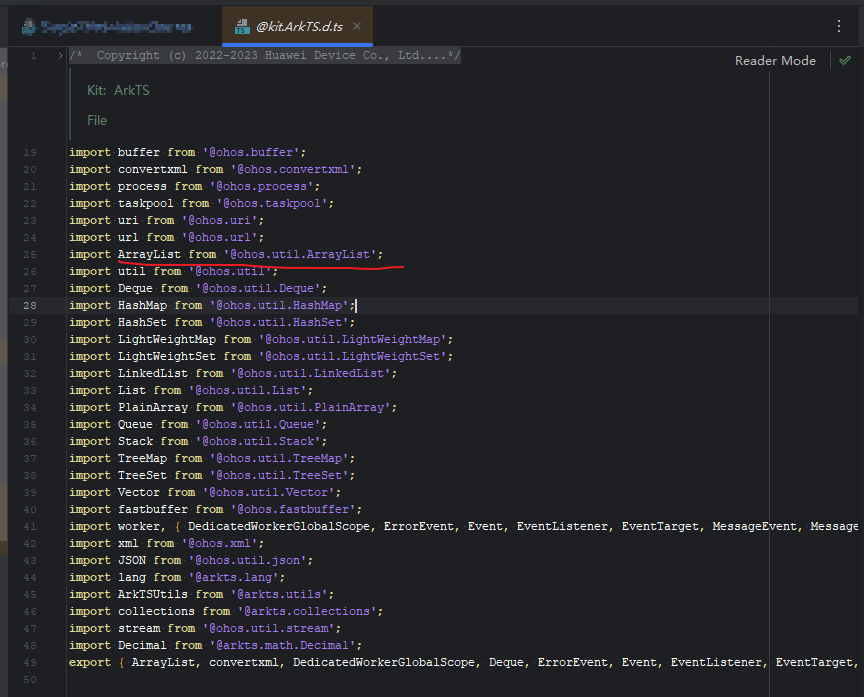The width and height of the screenshot is (864, 697).
Task: Click the collapsed '....' in copyright comment
Action: [x=432, y=56]
